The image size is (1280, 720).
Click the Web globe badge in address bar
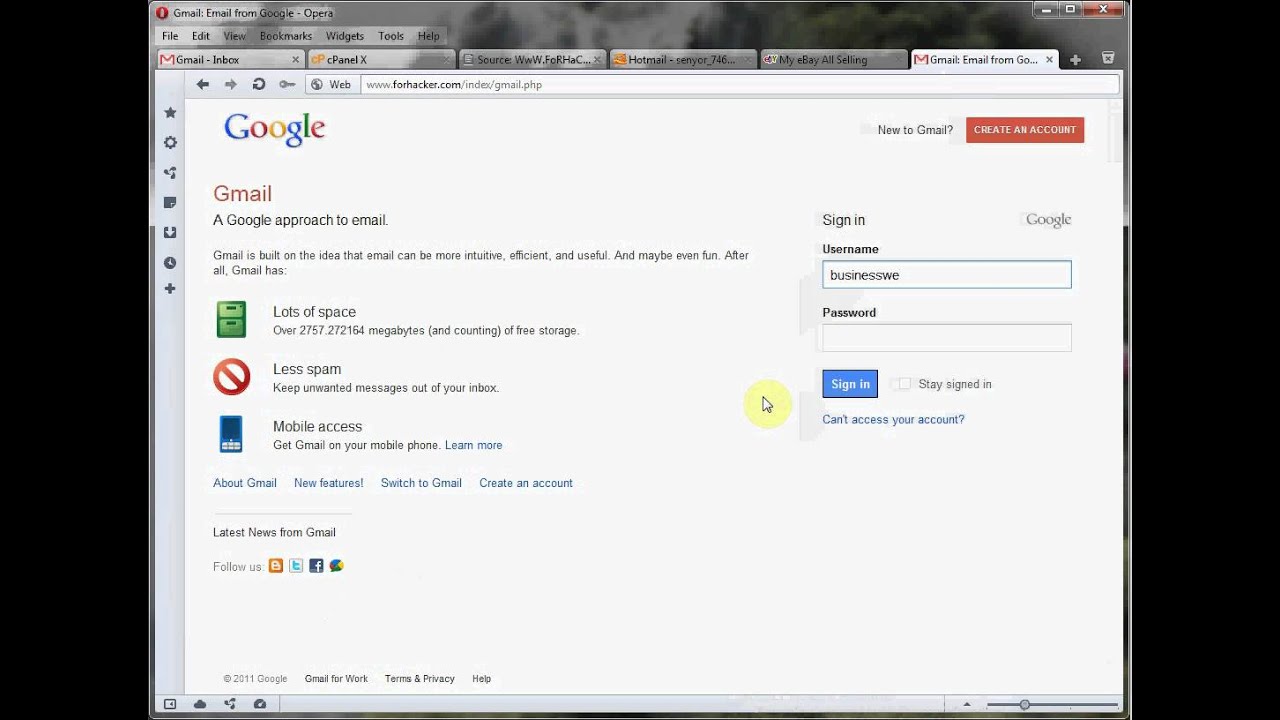[331, 85]
